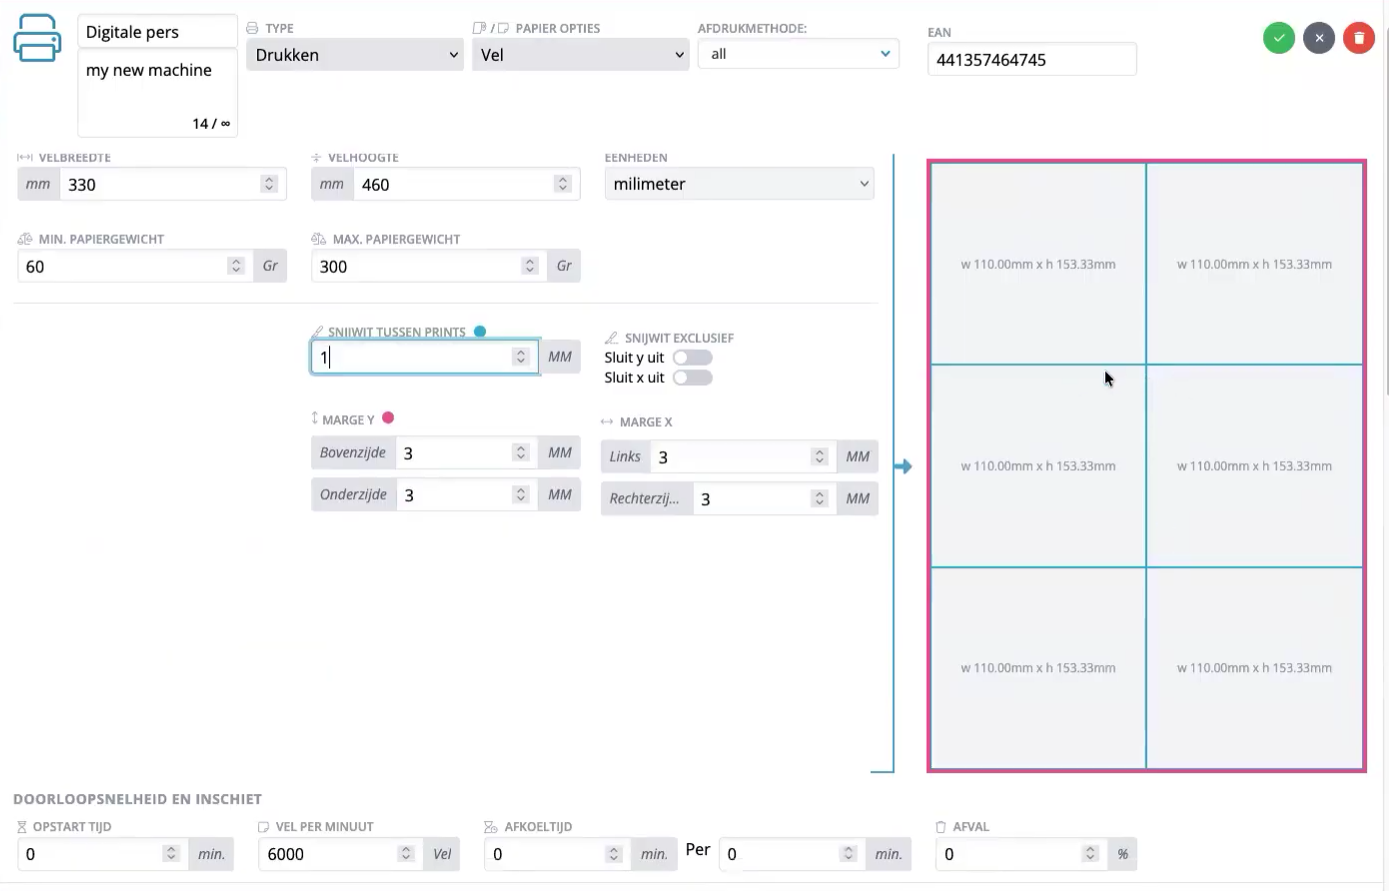Viewport: 1389px width, 891px height.
Task: Click the grey X cancel button
Action: (x=1318, y=38)
